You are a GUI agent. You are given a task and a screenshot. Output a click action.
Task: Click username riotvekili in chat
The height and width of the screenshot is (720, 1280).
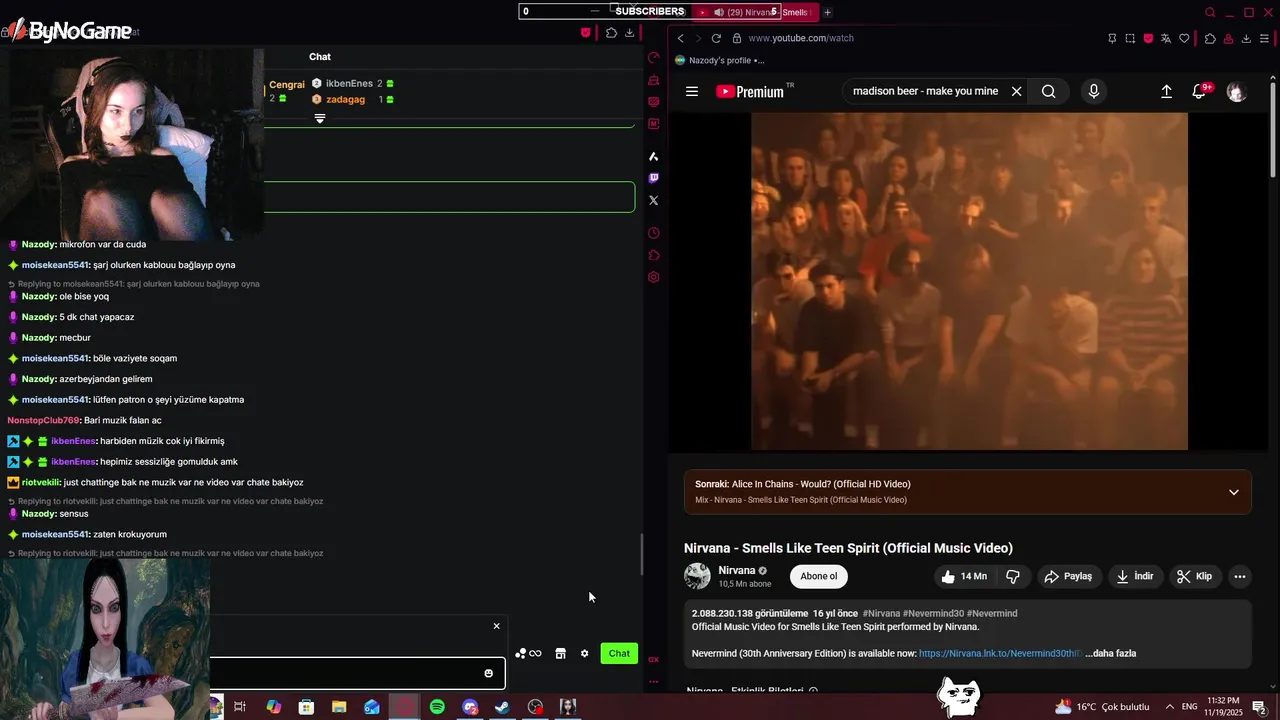(x=41, y=482)
